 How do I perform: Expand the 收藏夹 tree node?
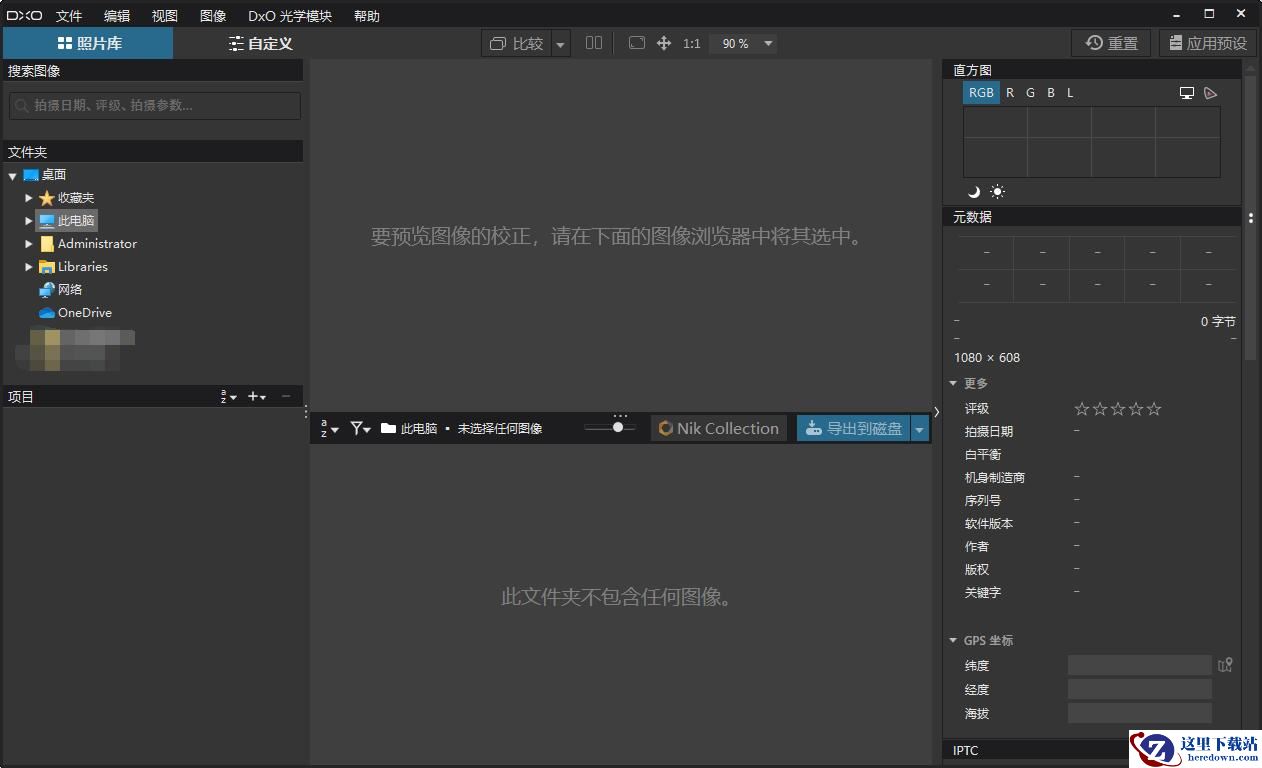[x=29, y=198]
